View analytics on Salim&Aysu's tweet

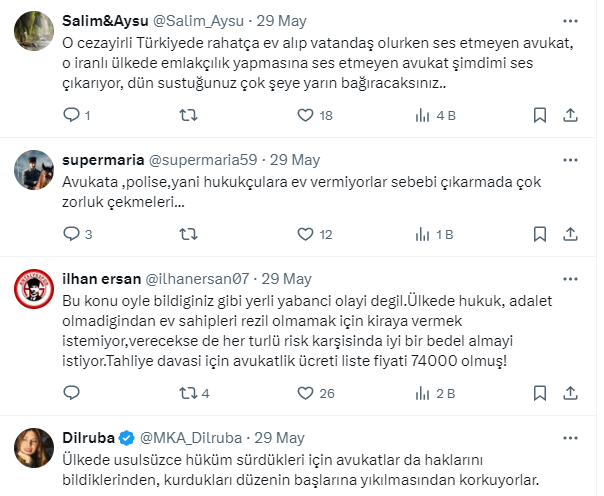(422, 115)
